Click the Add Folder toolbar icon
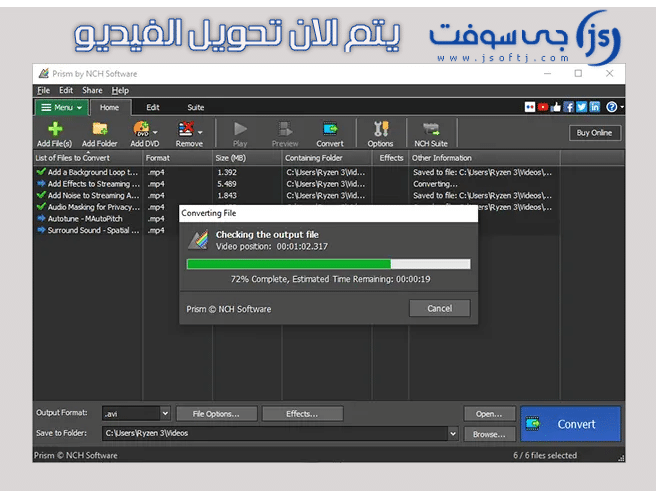Viewport: 656px width, 491px height. coord(100,129)
